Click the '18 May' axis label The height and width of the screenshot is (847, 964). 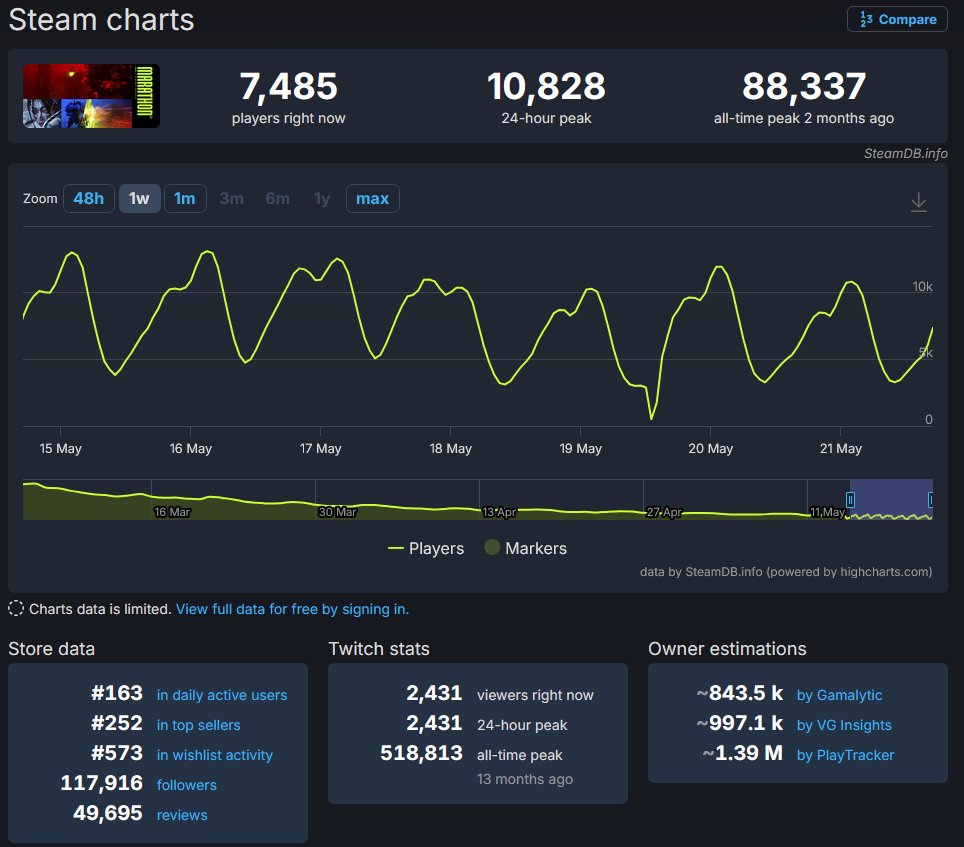tap(451, 449)
